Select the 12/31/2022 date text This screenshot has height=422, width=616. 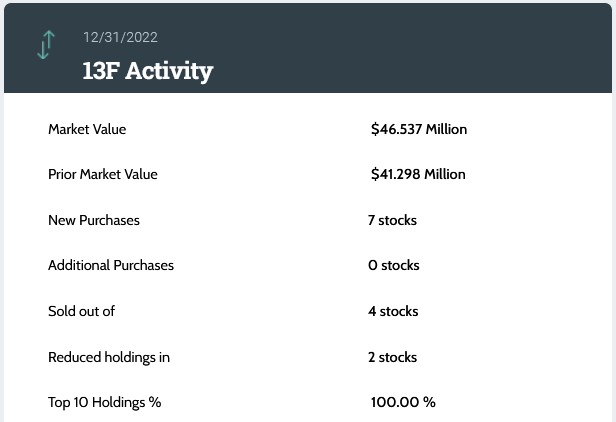(x=120, y=38)
